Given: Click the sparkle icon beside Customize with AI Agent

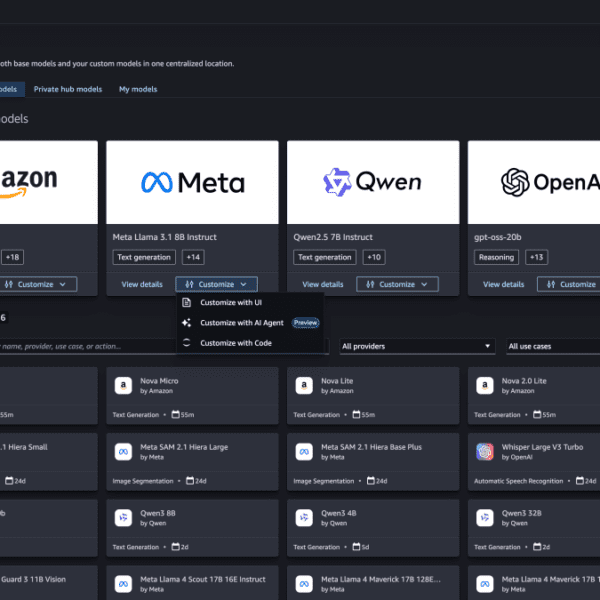Looking at the screenshot, I should [x=186, y=323].
